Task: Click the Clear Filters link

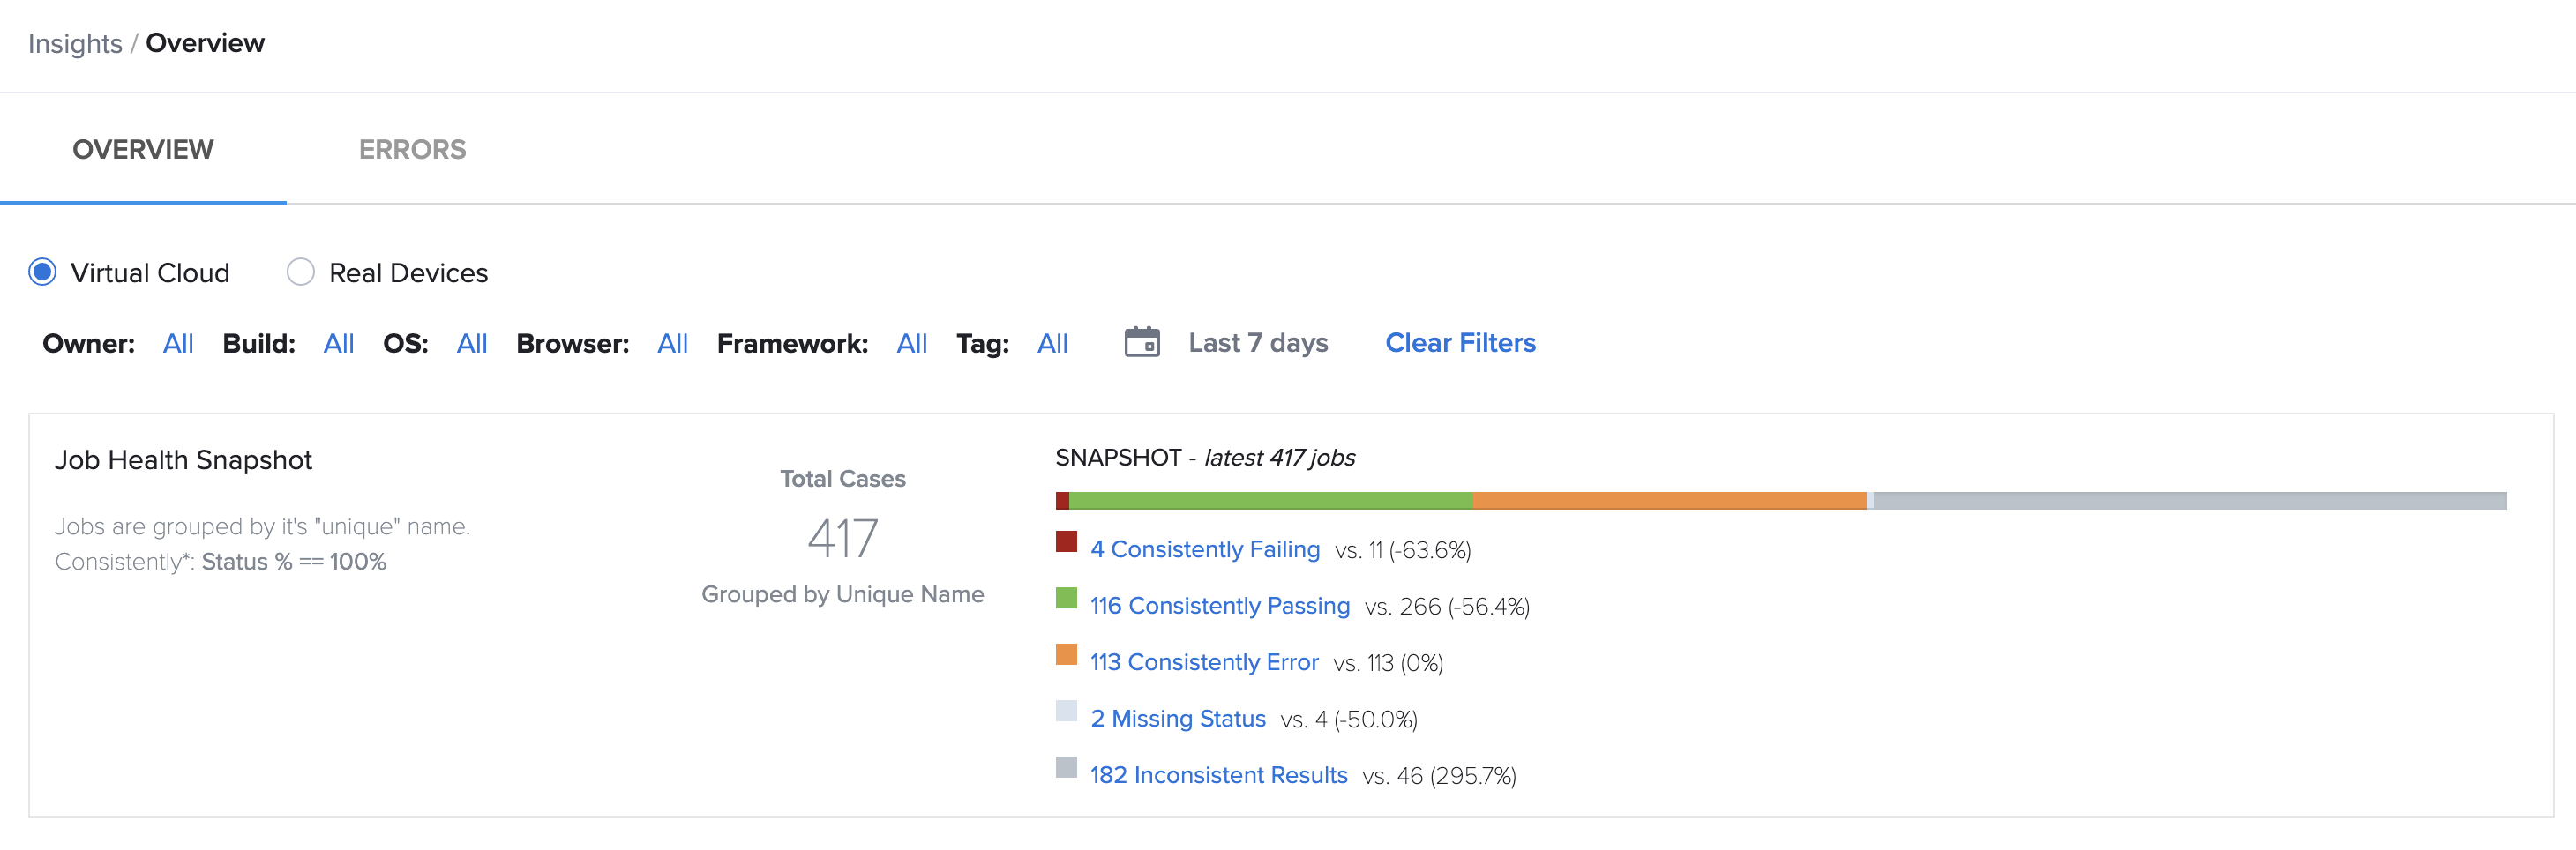Action: click(1460, 342)
